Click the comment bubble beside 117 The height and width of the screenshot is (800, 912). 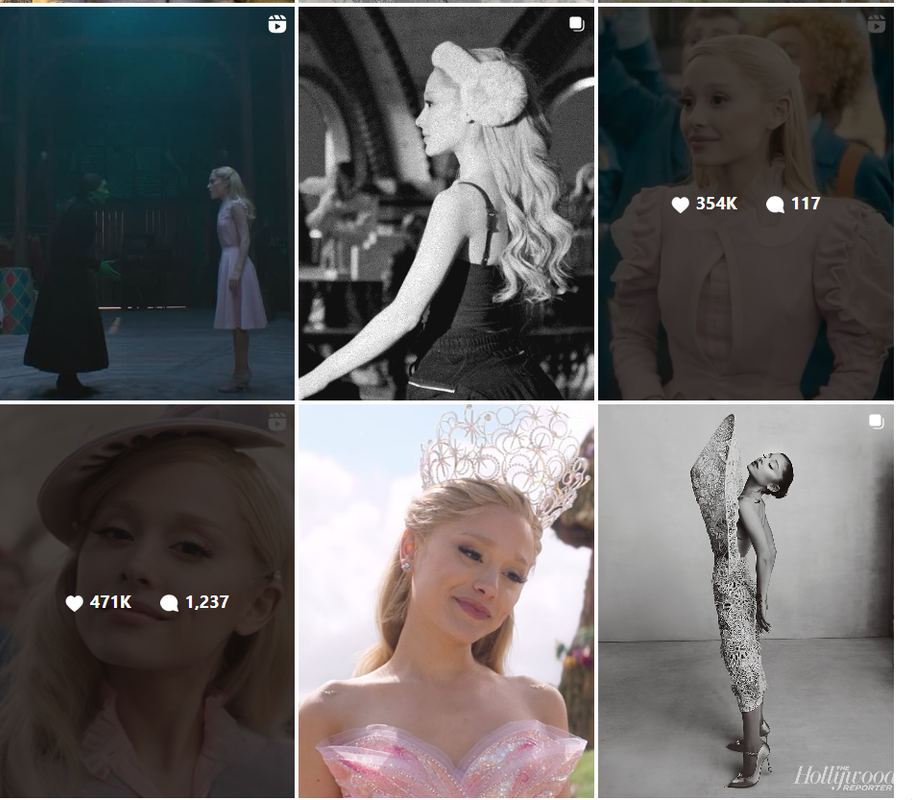775,205
